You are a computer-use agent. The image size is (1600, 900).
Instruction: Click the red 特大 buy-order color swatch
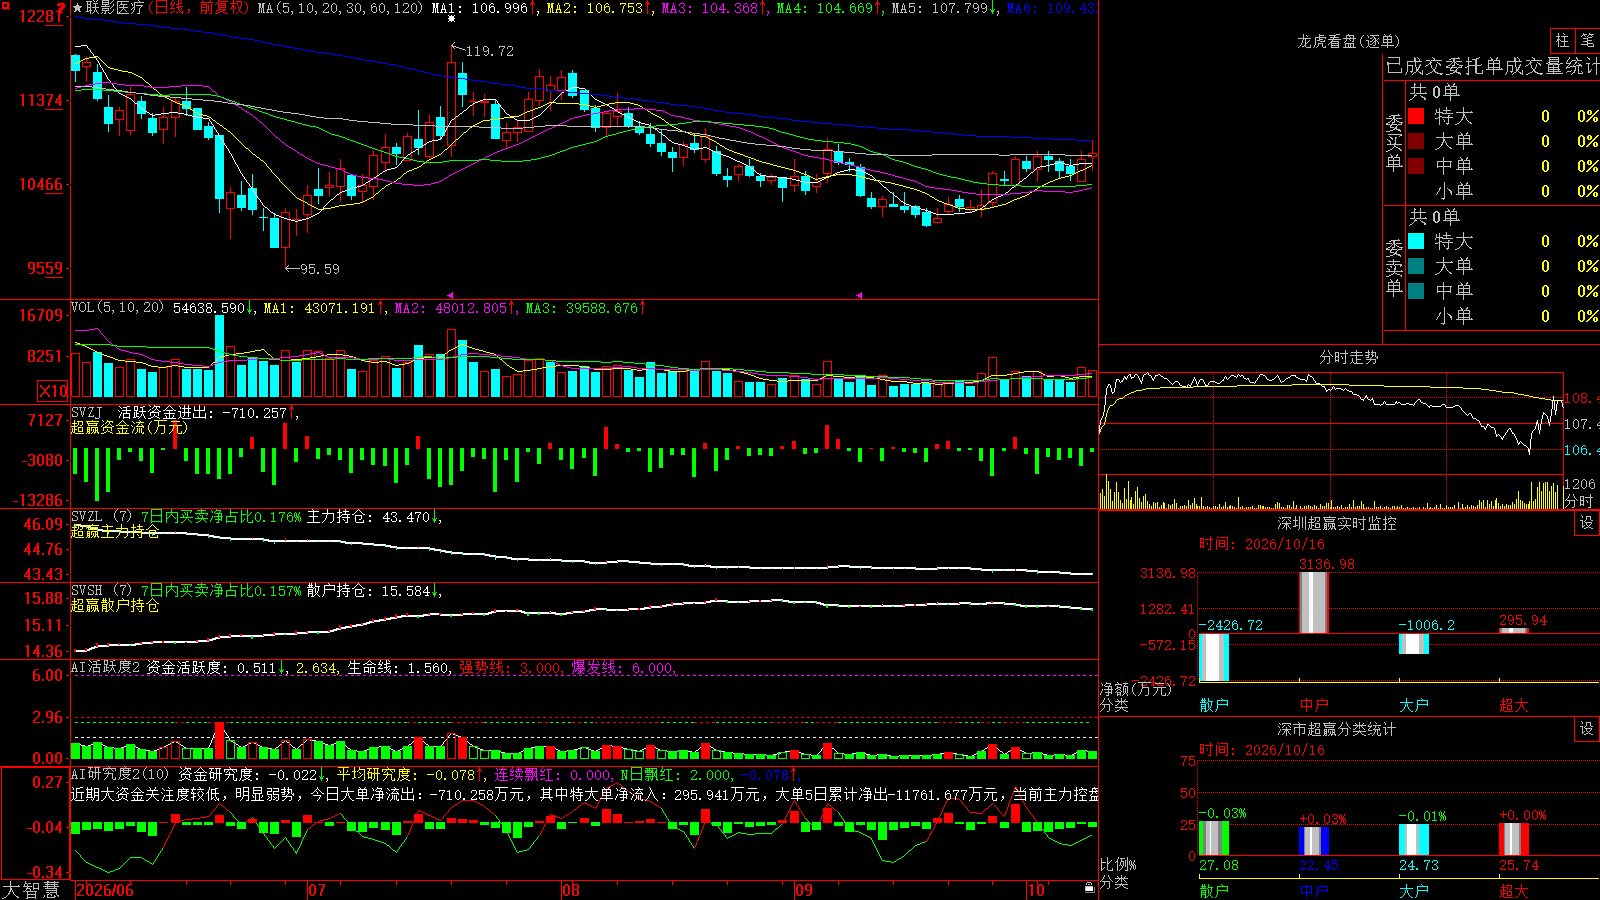coord(1416,116)
